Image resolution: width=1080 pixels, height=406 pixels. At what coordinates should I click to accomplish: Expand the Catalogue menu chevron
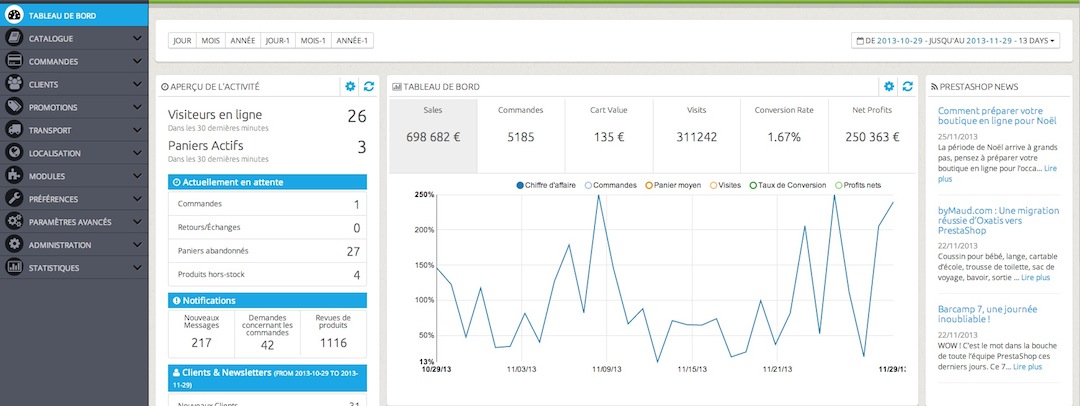tap(137, 39)
